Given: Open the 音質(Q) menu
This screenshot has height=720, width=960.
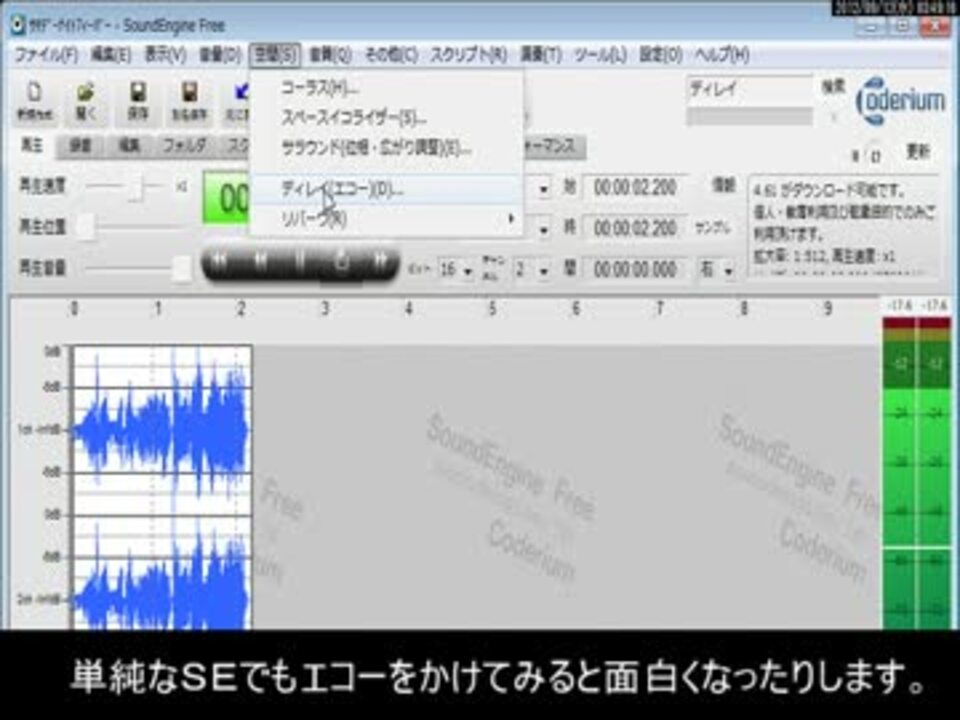Looking at the screenshot, I should point(330,55).
